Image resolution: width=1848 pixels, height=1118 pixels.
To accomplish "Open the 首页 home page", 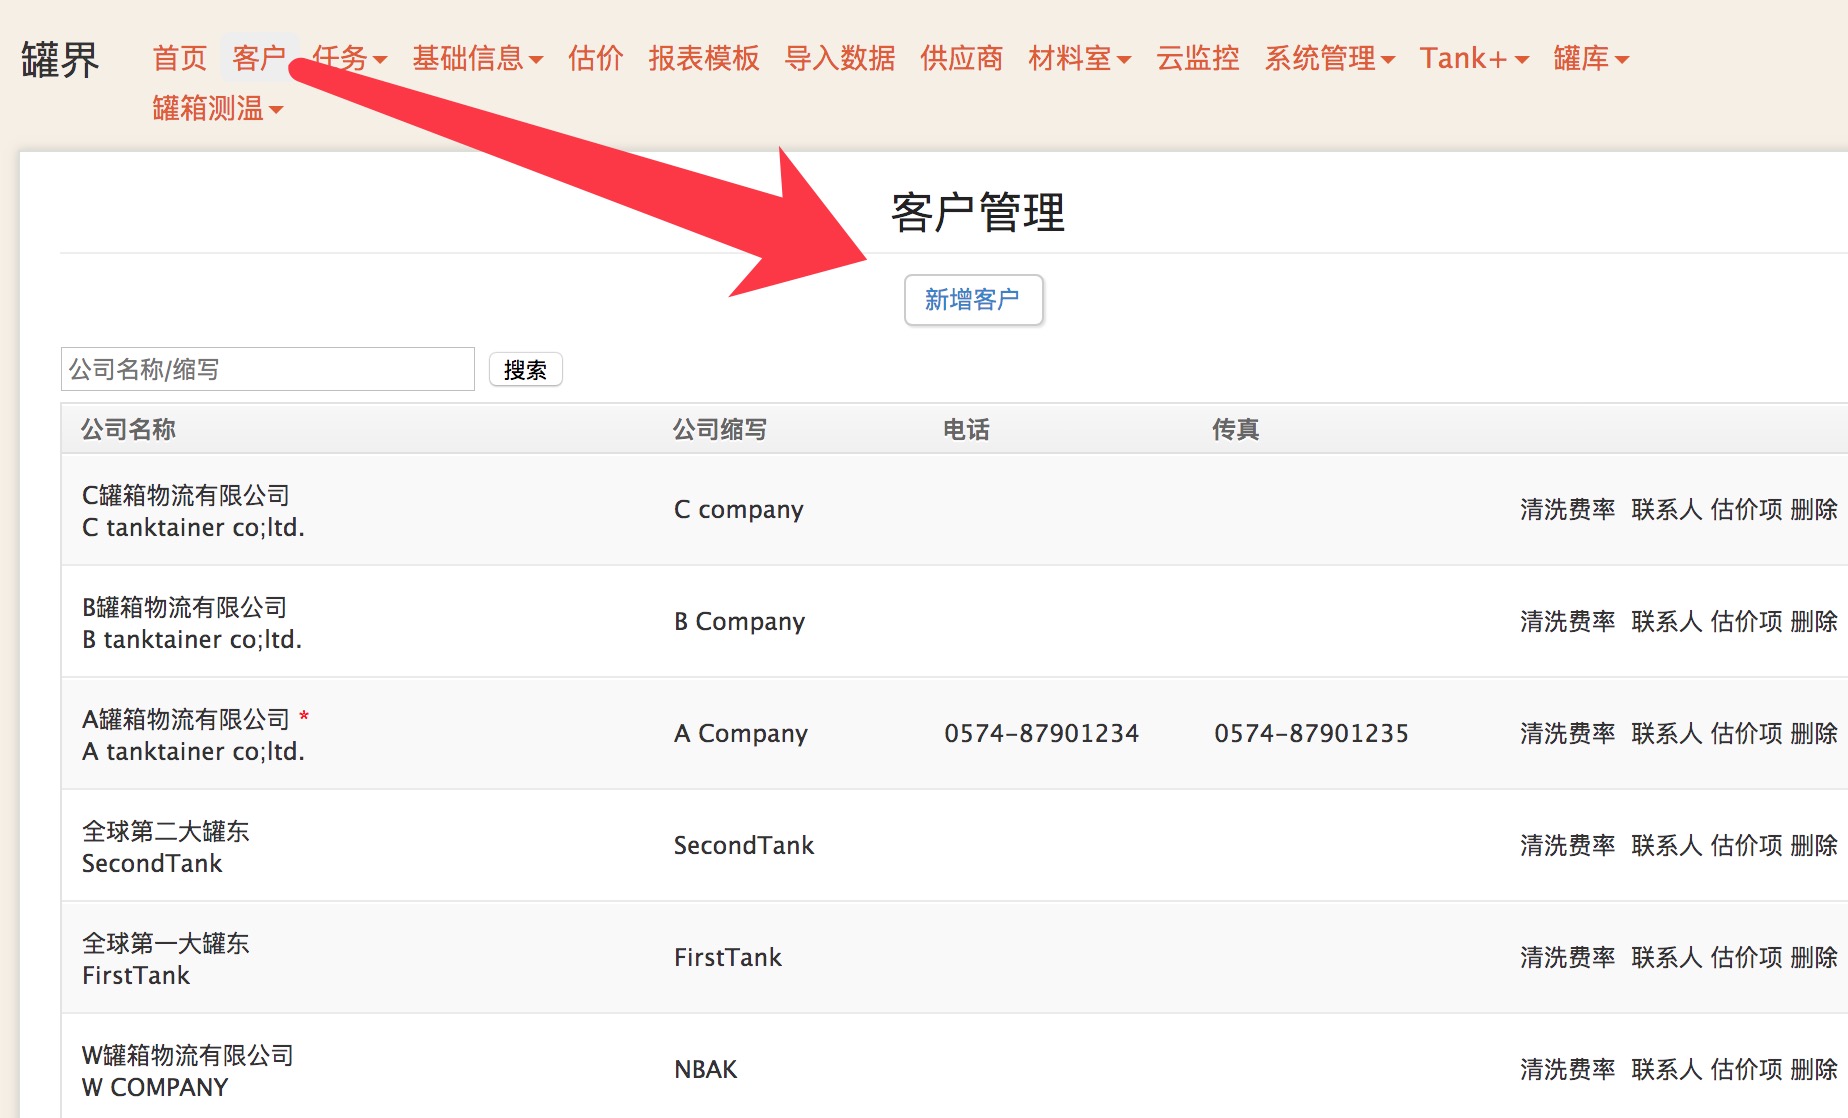I will point(180,59).
